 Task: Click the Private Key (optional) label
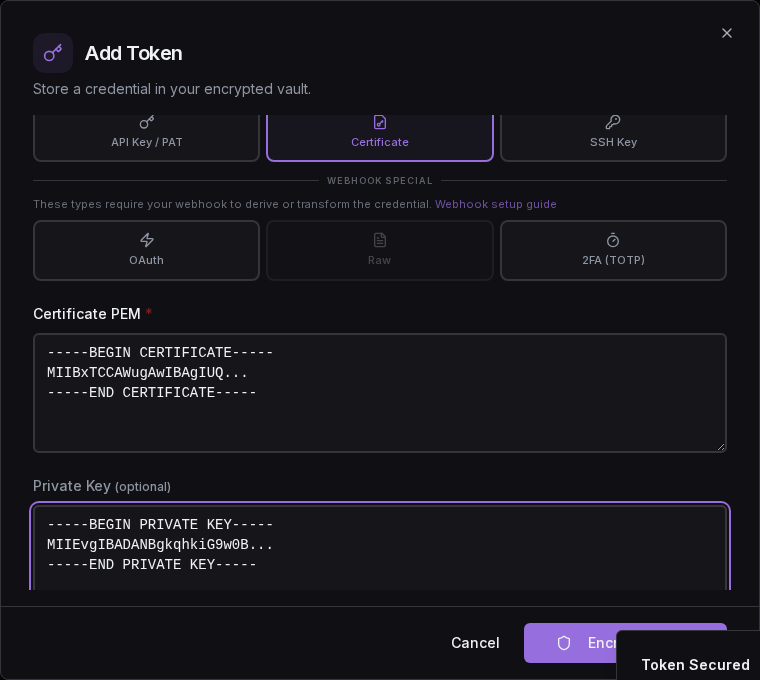(x=102, y=486)
